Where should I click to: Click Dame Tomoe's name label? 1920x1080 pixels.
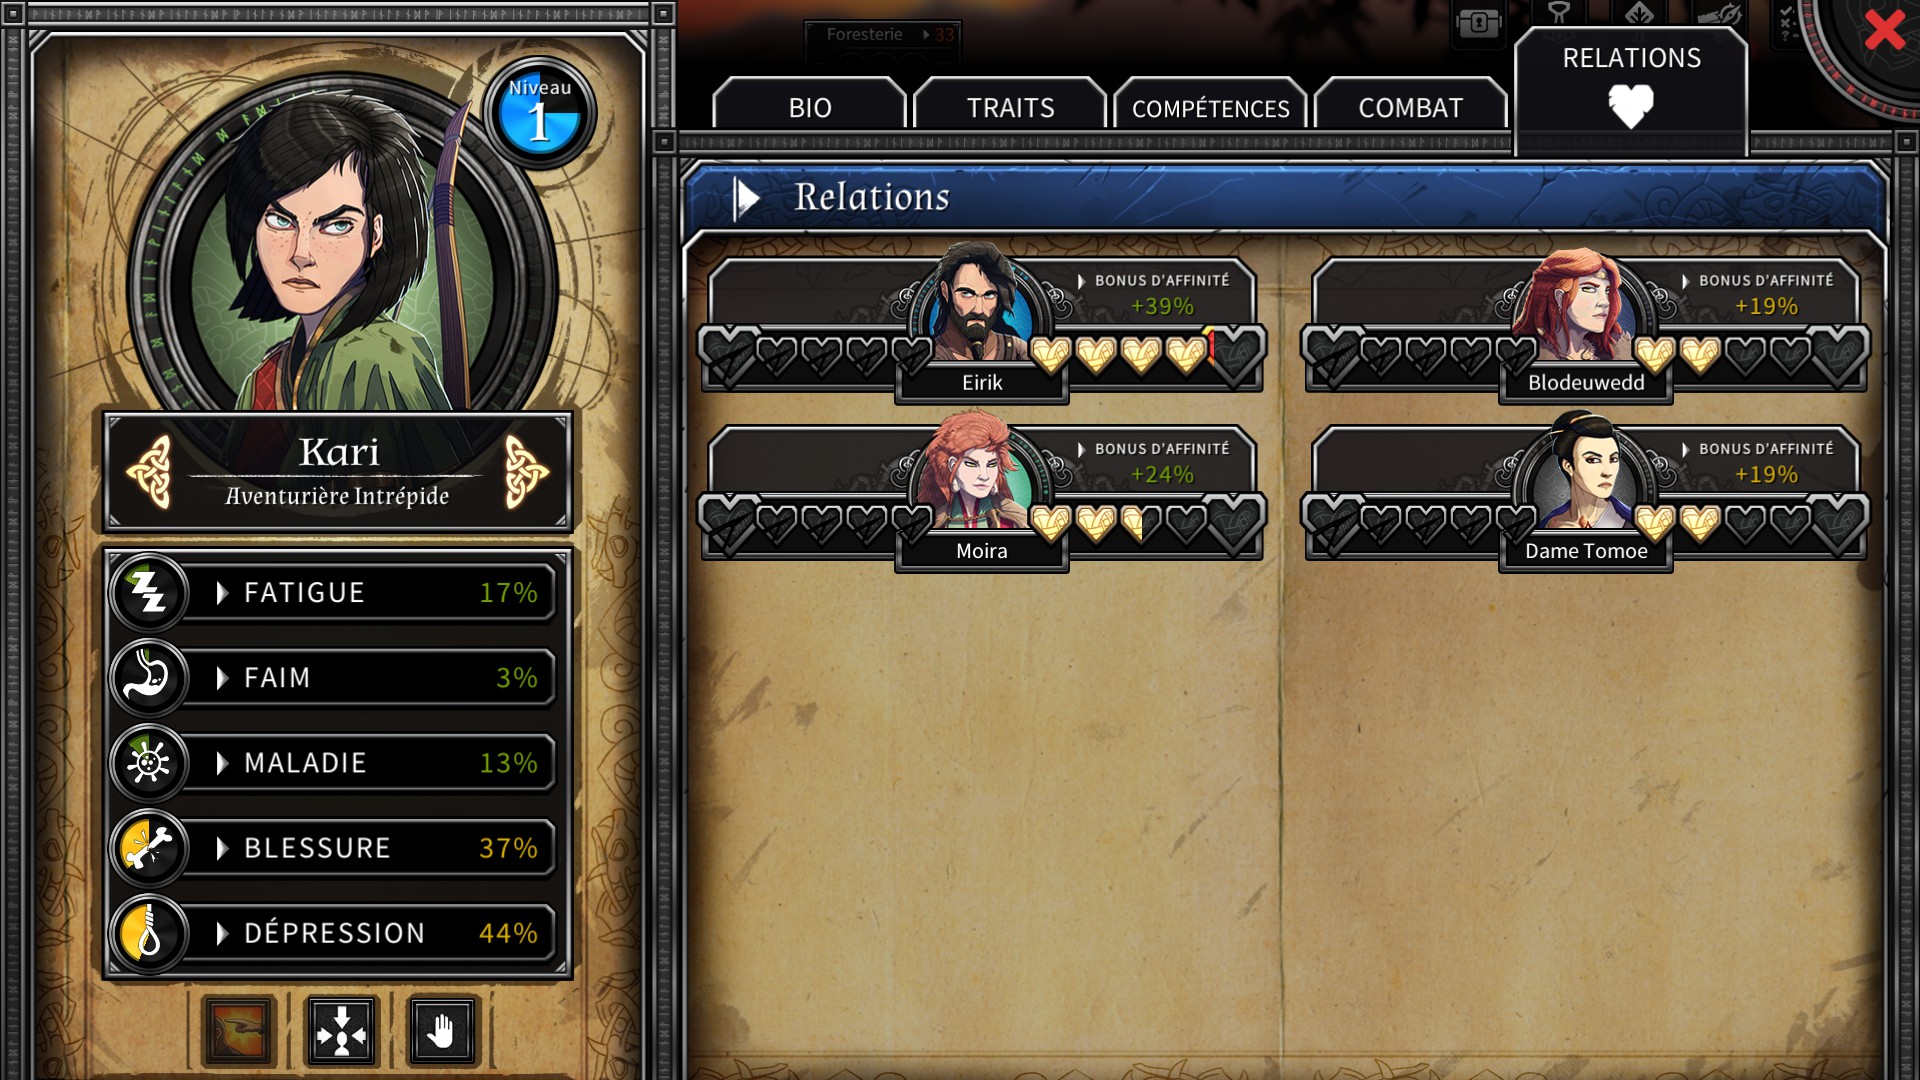1586,551
